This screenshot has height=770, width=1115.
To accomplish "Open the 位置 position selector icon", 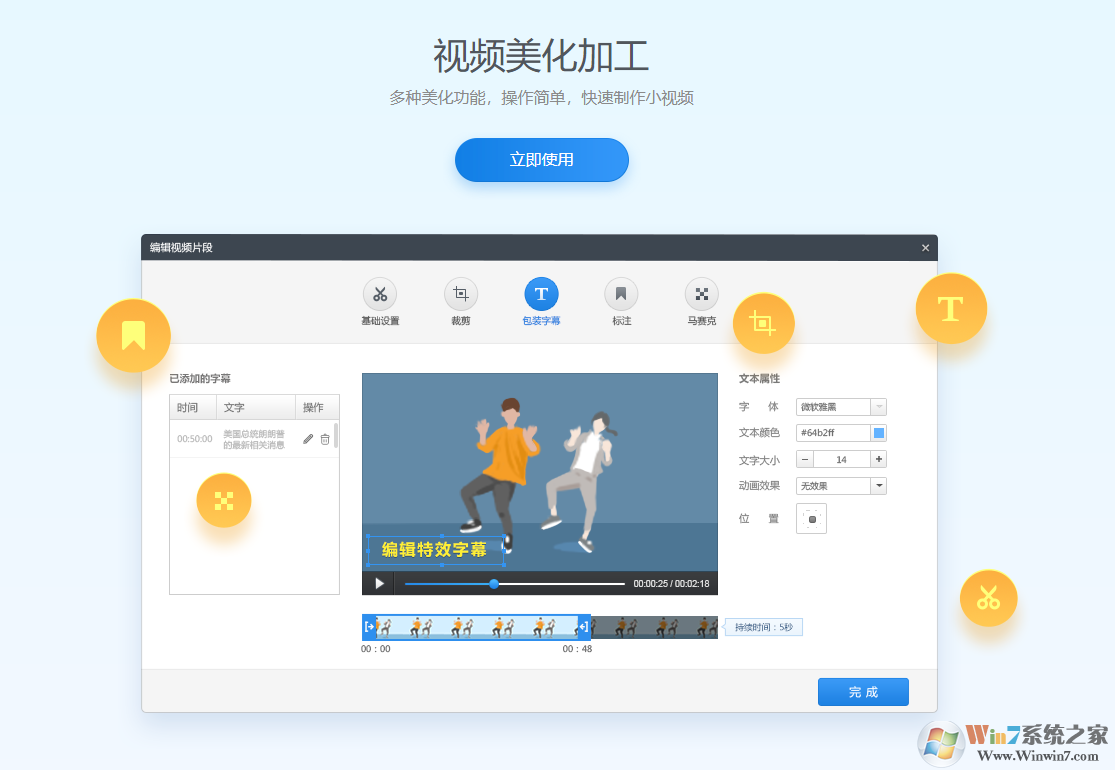I will coord(811,518).
